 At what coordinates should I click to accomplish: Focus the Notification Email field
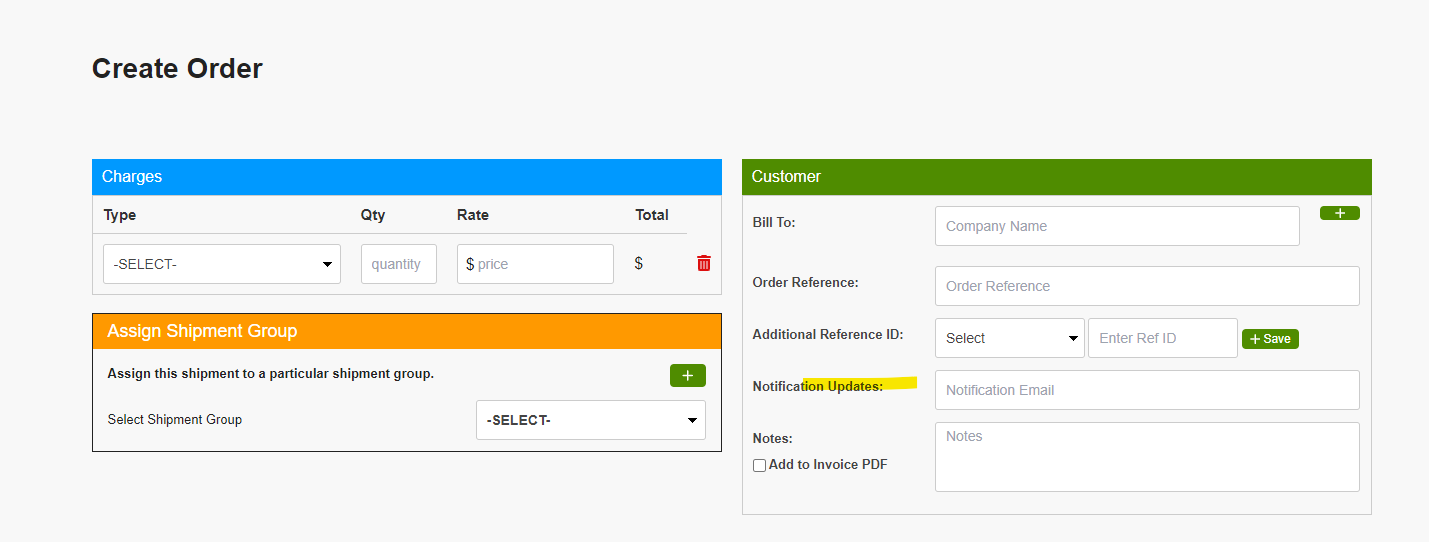(1147, 390)
